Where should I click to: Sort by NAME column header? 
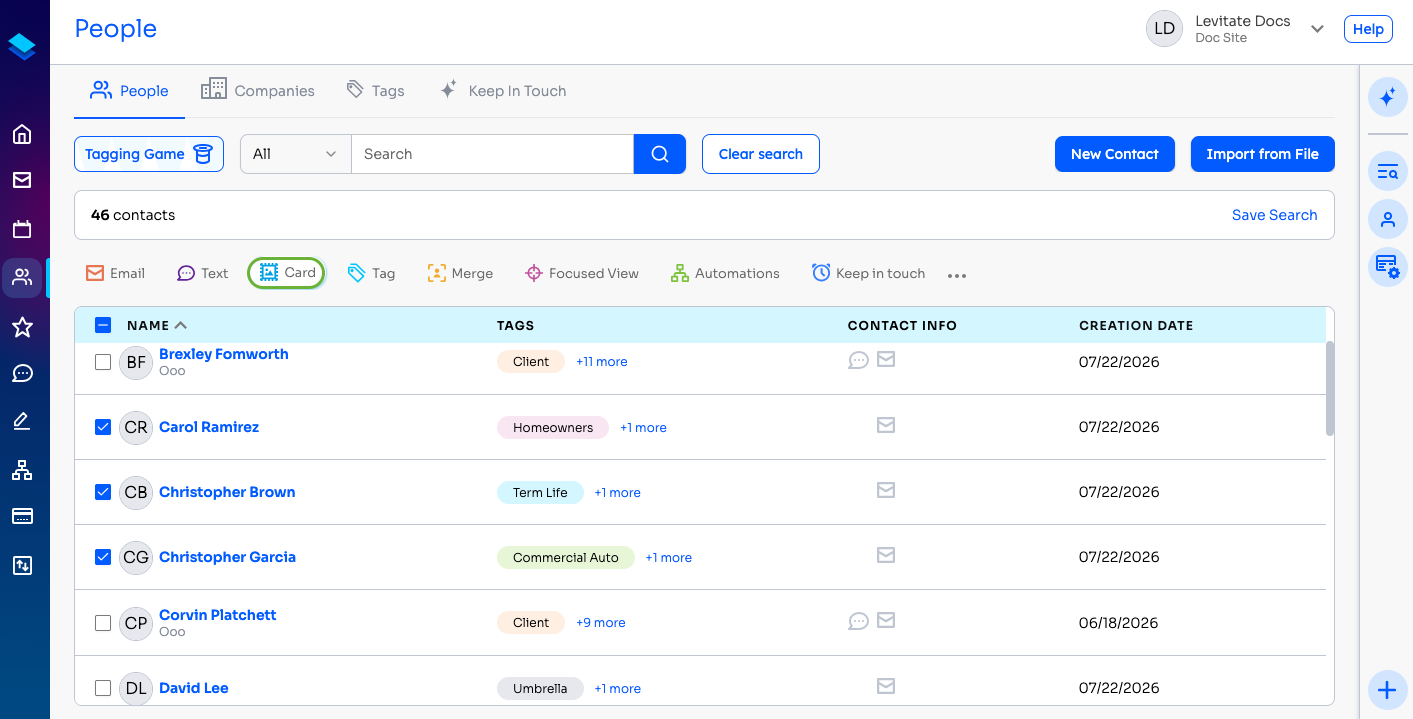157,325
